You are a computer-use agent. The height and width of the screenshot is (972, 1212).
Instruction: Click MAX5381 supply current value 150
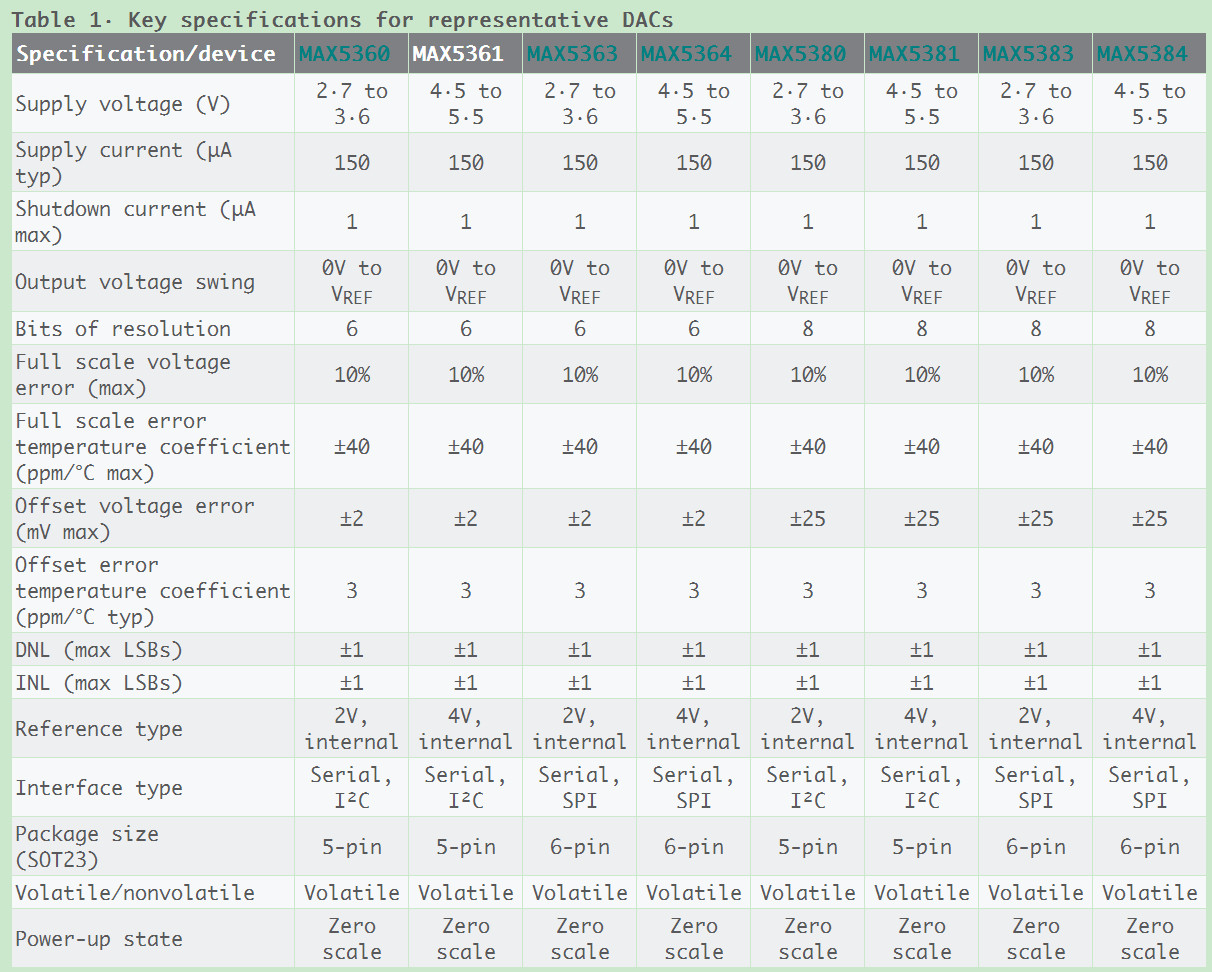pyautogui.click(x=921, y=163)
